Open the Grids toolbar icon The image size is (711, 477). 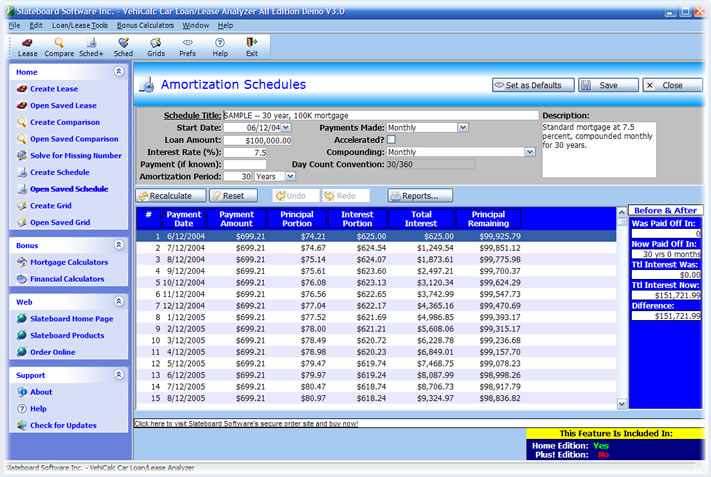pos(156,46)
